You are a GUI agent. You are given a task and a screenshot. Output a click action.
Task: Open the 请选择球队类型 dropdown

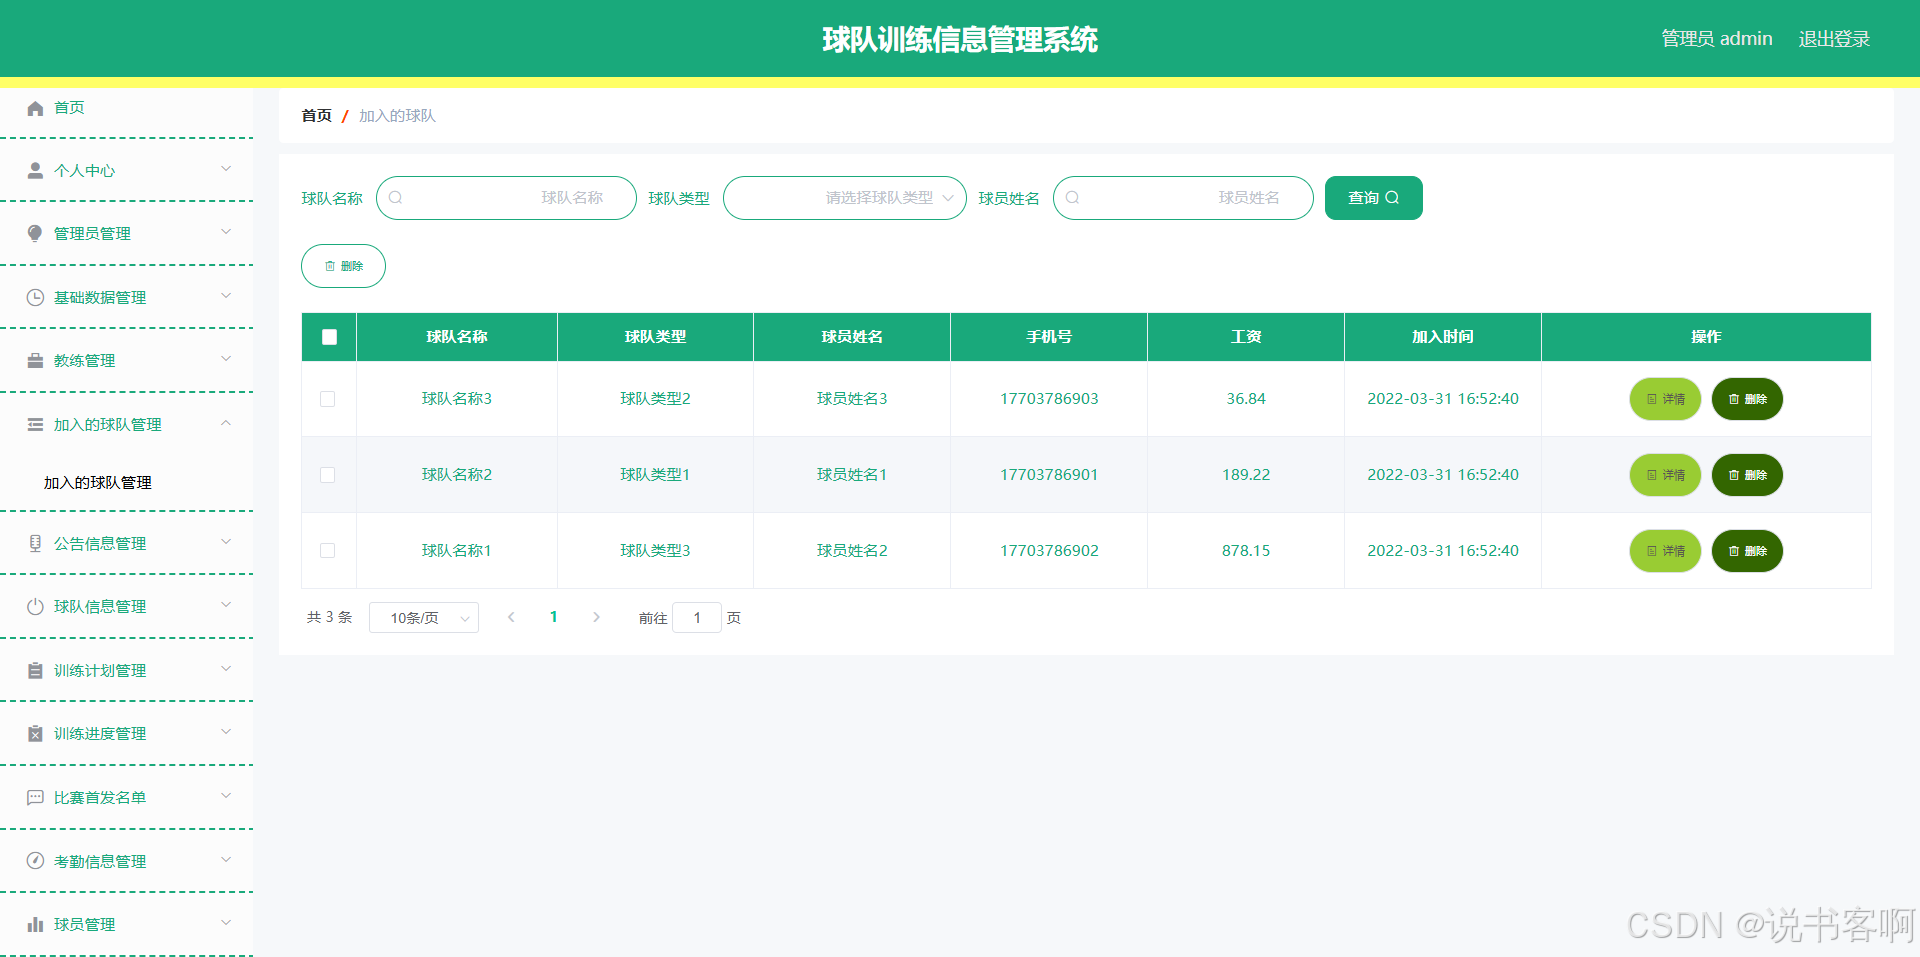tap(844, 198)
